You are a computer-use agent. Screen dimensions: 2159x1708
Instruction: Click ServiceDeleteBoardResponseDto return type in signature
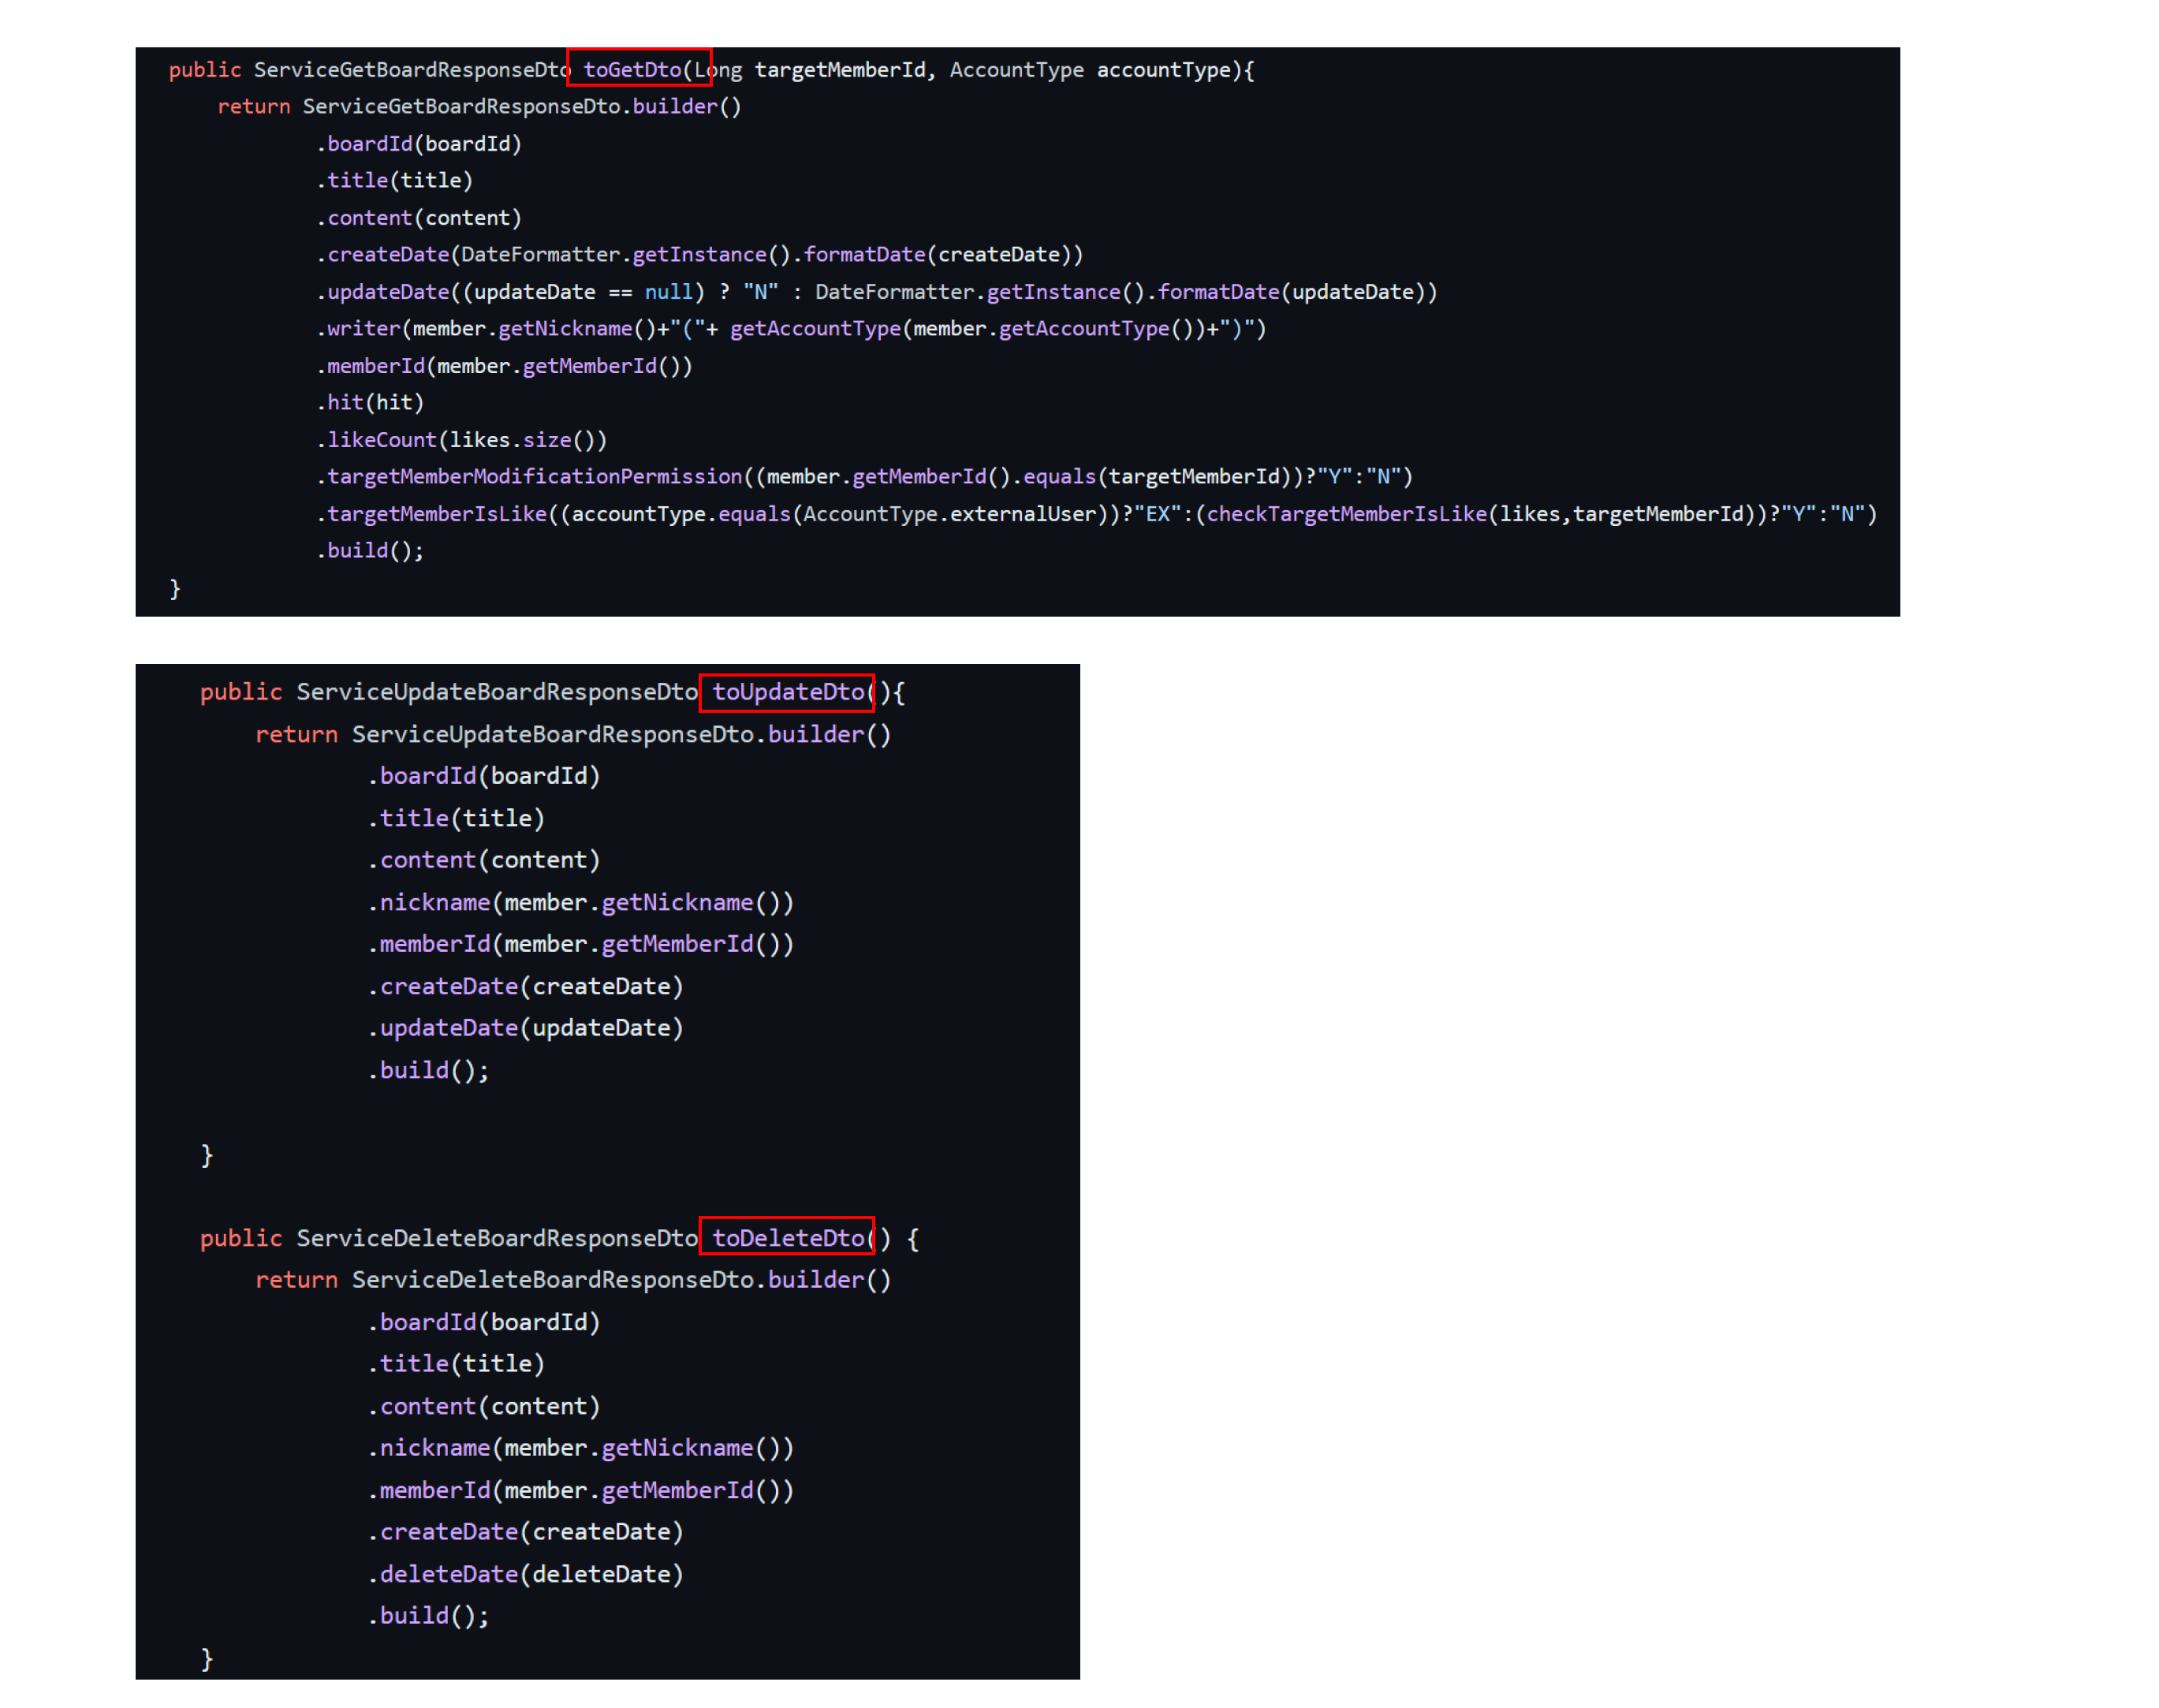[x=496, y=1237]
